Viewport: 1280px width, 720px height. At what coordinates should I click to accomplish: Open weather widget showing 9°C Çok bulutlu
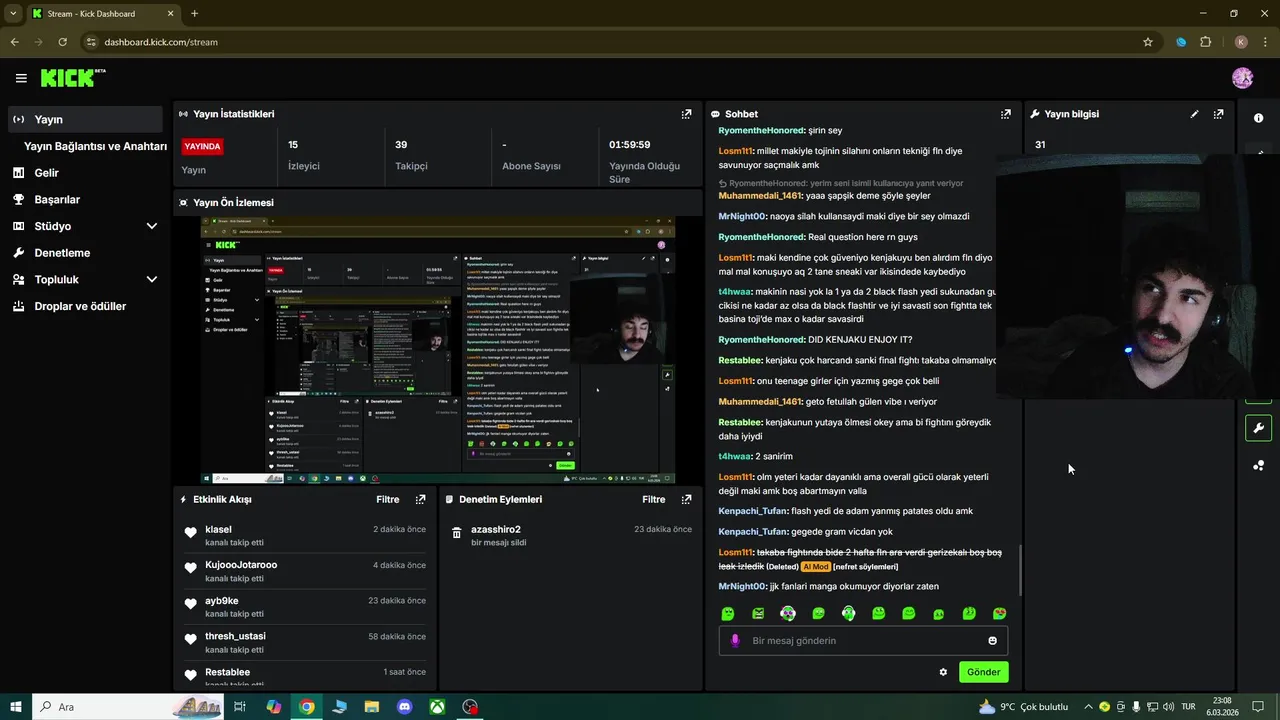click(1023, 707)
